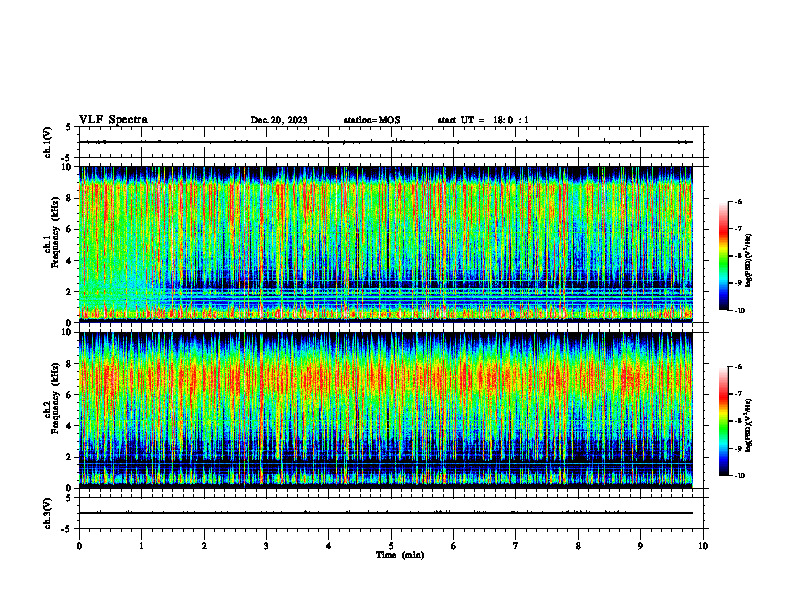Click time axis tick label "10"
Screen dimensions: 792x612
tap(703, 546)
